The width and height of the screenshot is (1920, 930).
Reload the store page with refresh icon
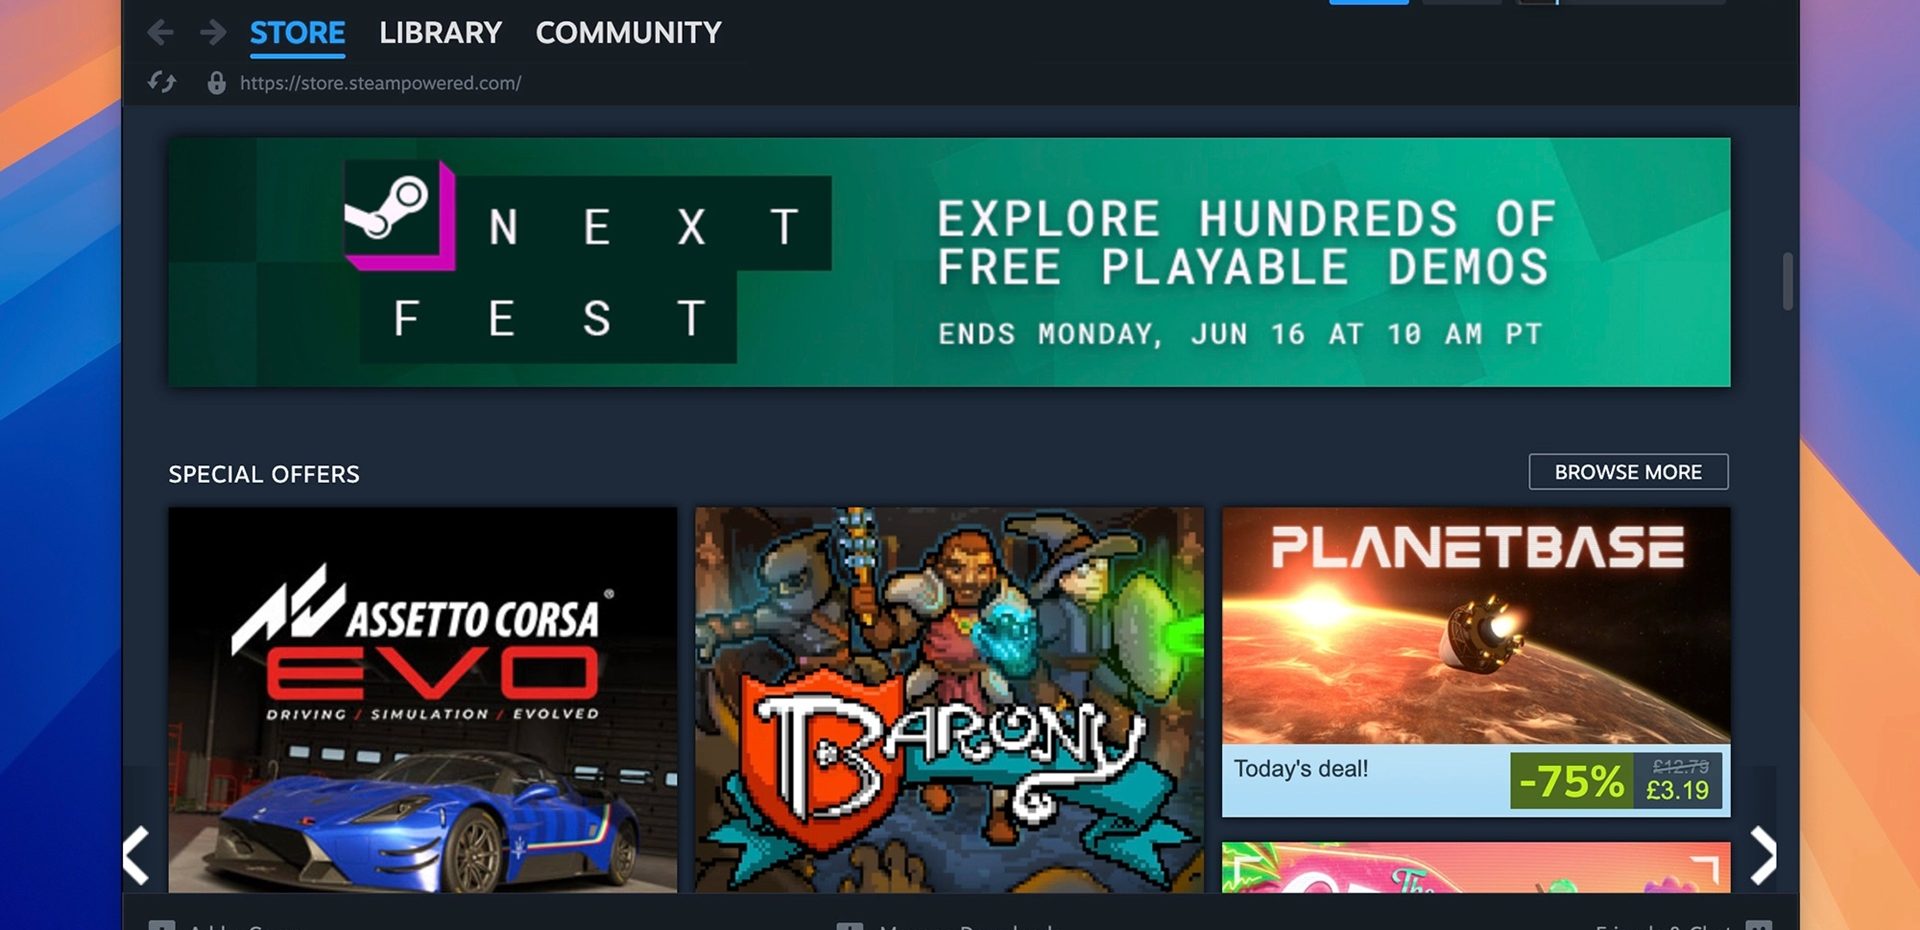(162, 82)
